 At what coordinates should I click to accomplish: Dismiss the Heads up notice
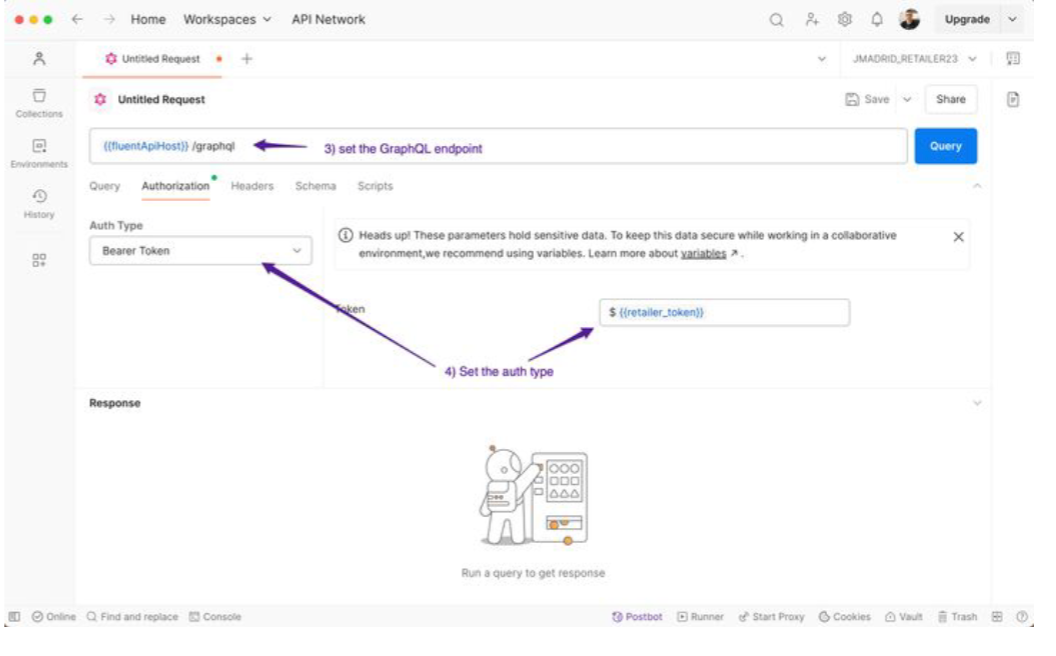(x=958, y=237)
